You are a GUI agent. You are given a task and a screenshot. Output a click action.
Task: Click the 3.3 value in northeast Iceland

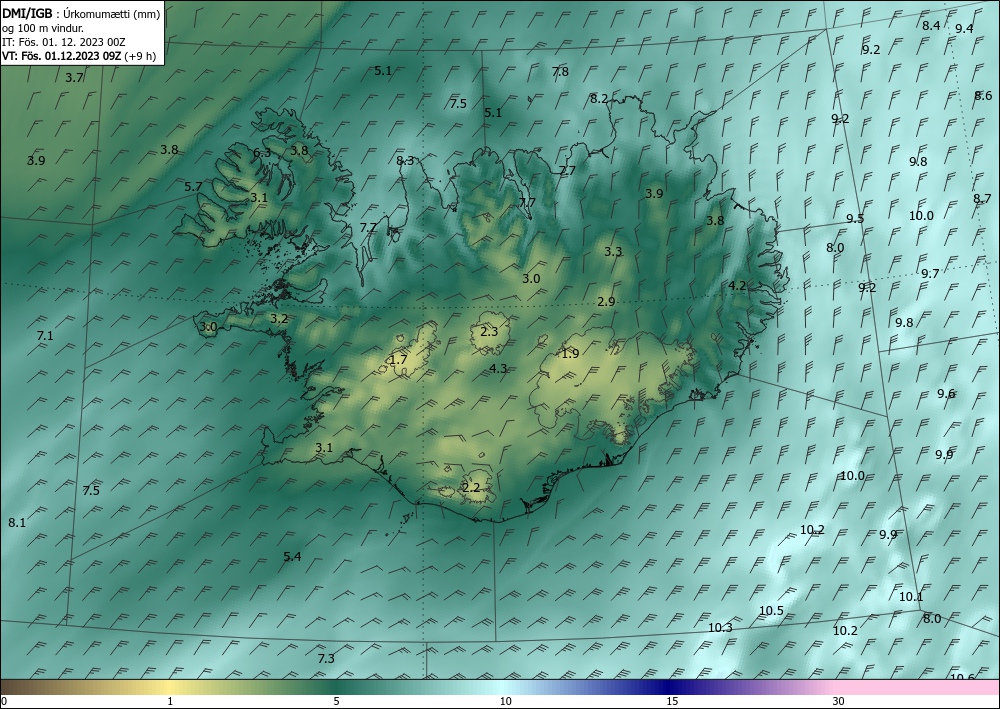click(613, 252)
